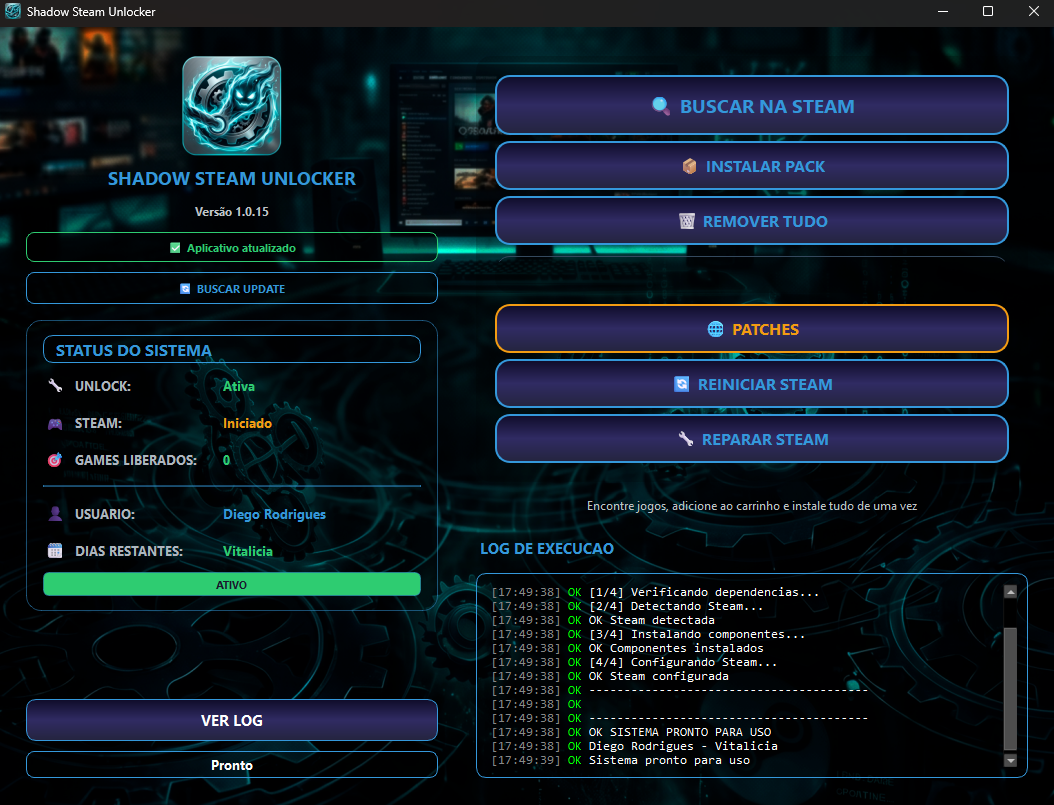This screenshot has height=805, width=1054.
Task: Click the gamepad icon next to STEAM
Action: (x=55, y=423)
